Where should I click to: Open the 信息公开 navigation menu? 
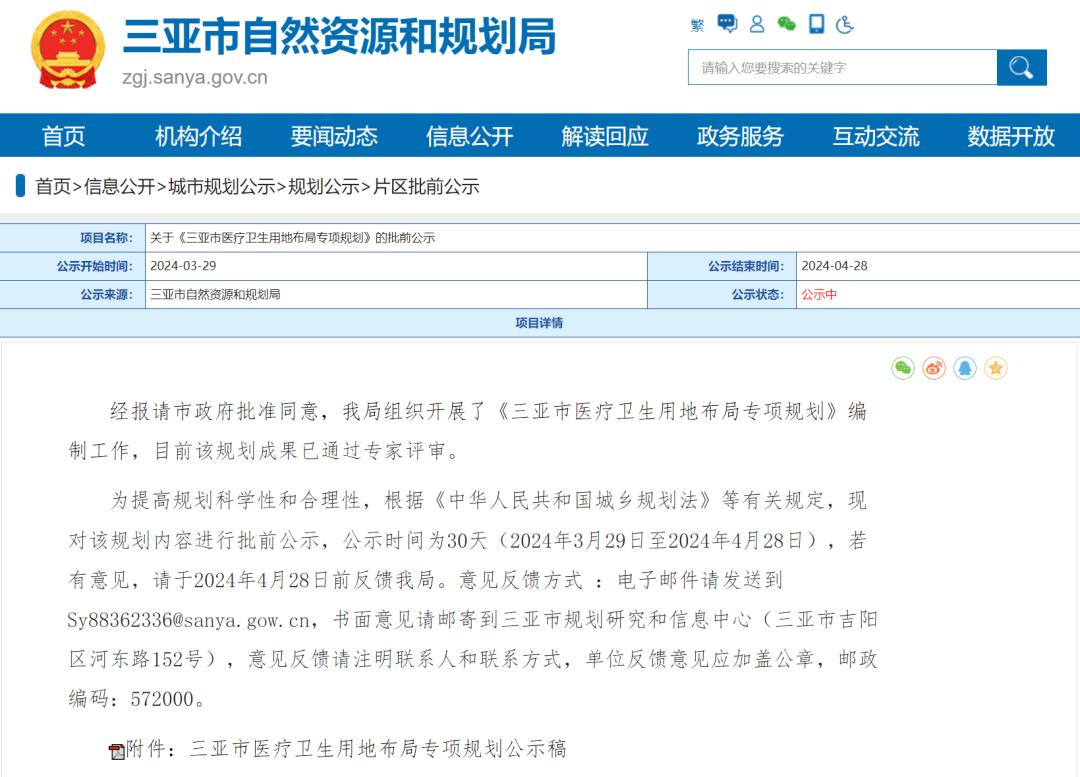470,136
